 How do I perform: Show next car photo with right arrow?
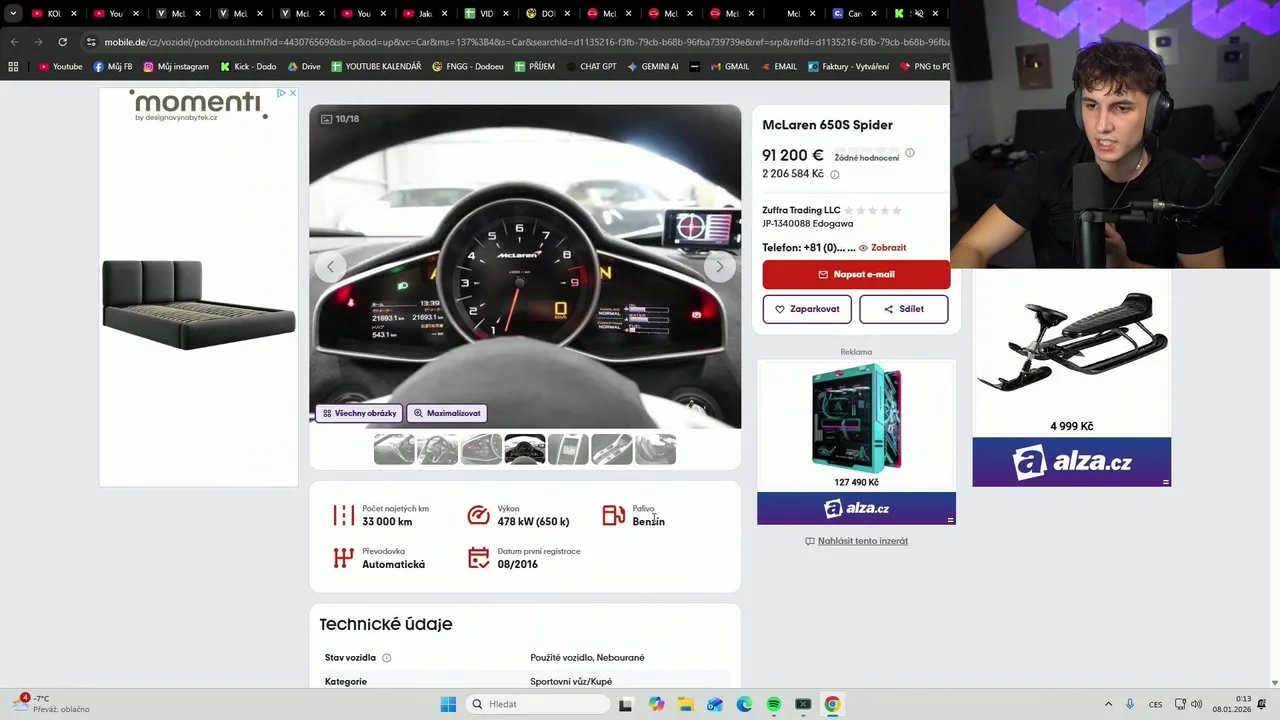click(x=719, y=266)
